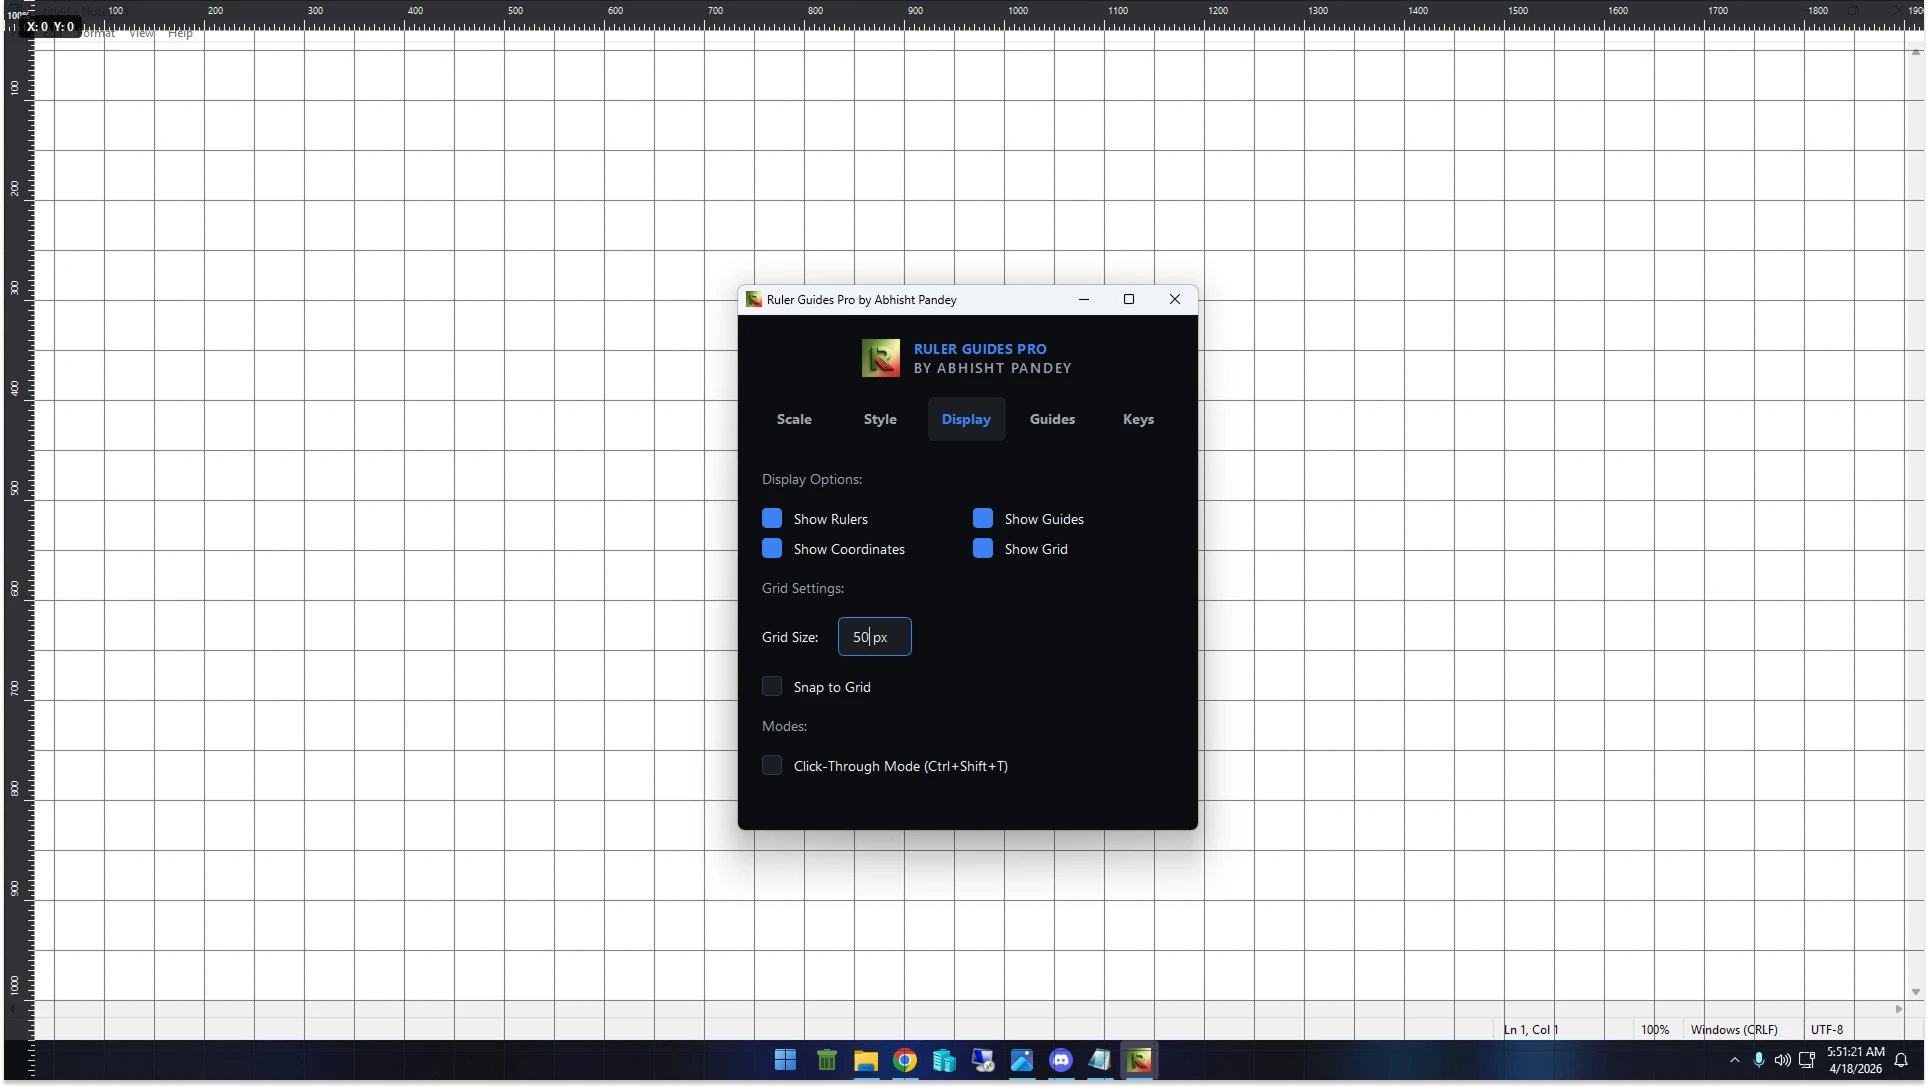Enable Click-Through Mode checkbox
The width and height of the screenshot is (1928, 1088).
pos(772,765)
